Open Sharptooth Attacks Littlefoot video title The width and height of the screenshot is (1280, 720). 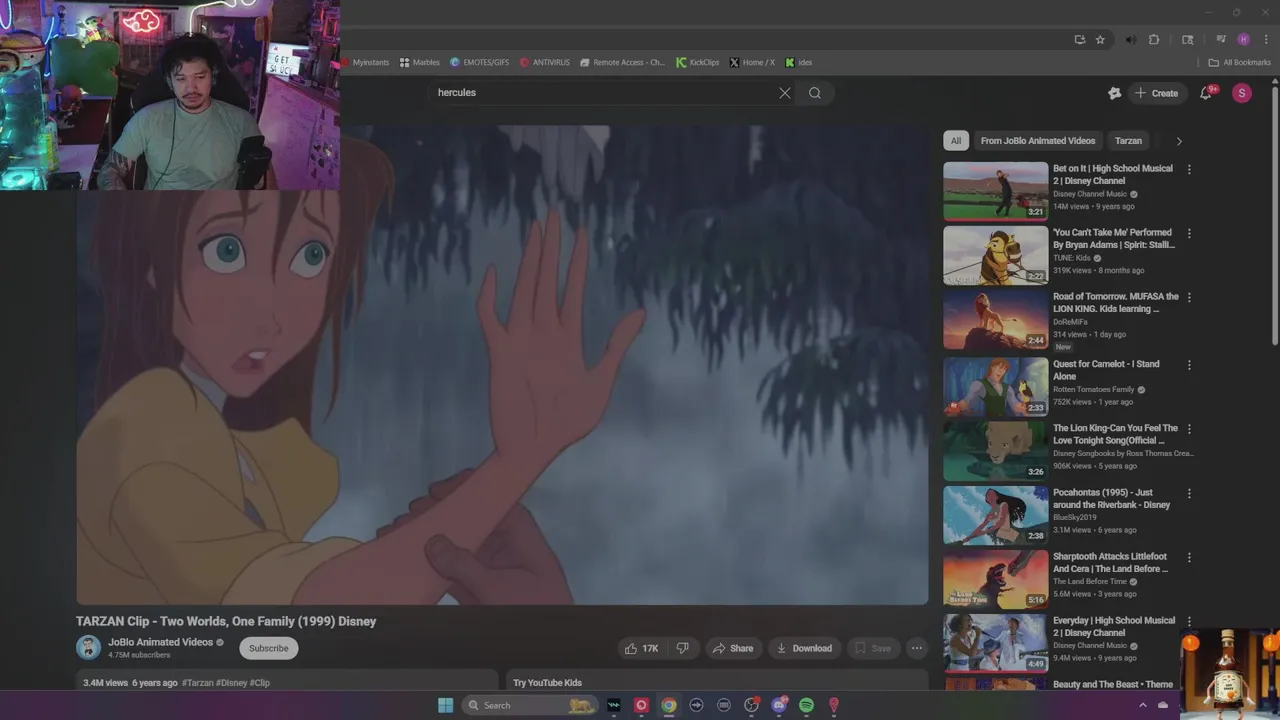click(x=1111, y=563)
